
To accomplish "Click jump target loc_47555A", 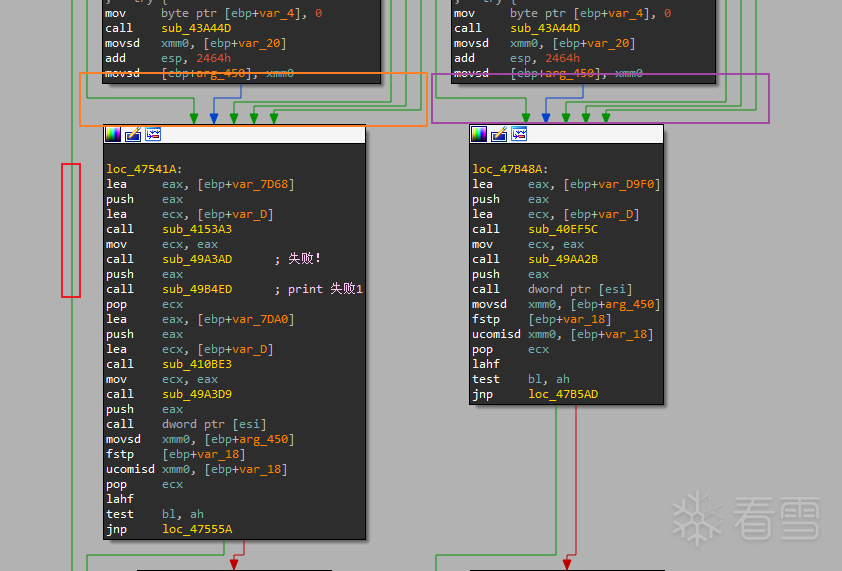I will [x=197, y=530].
